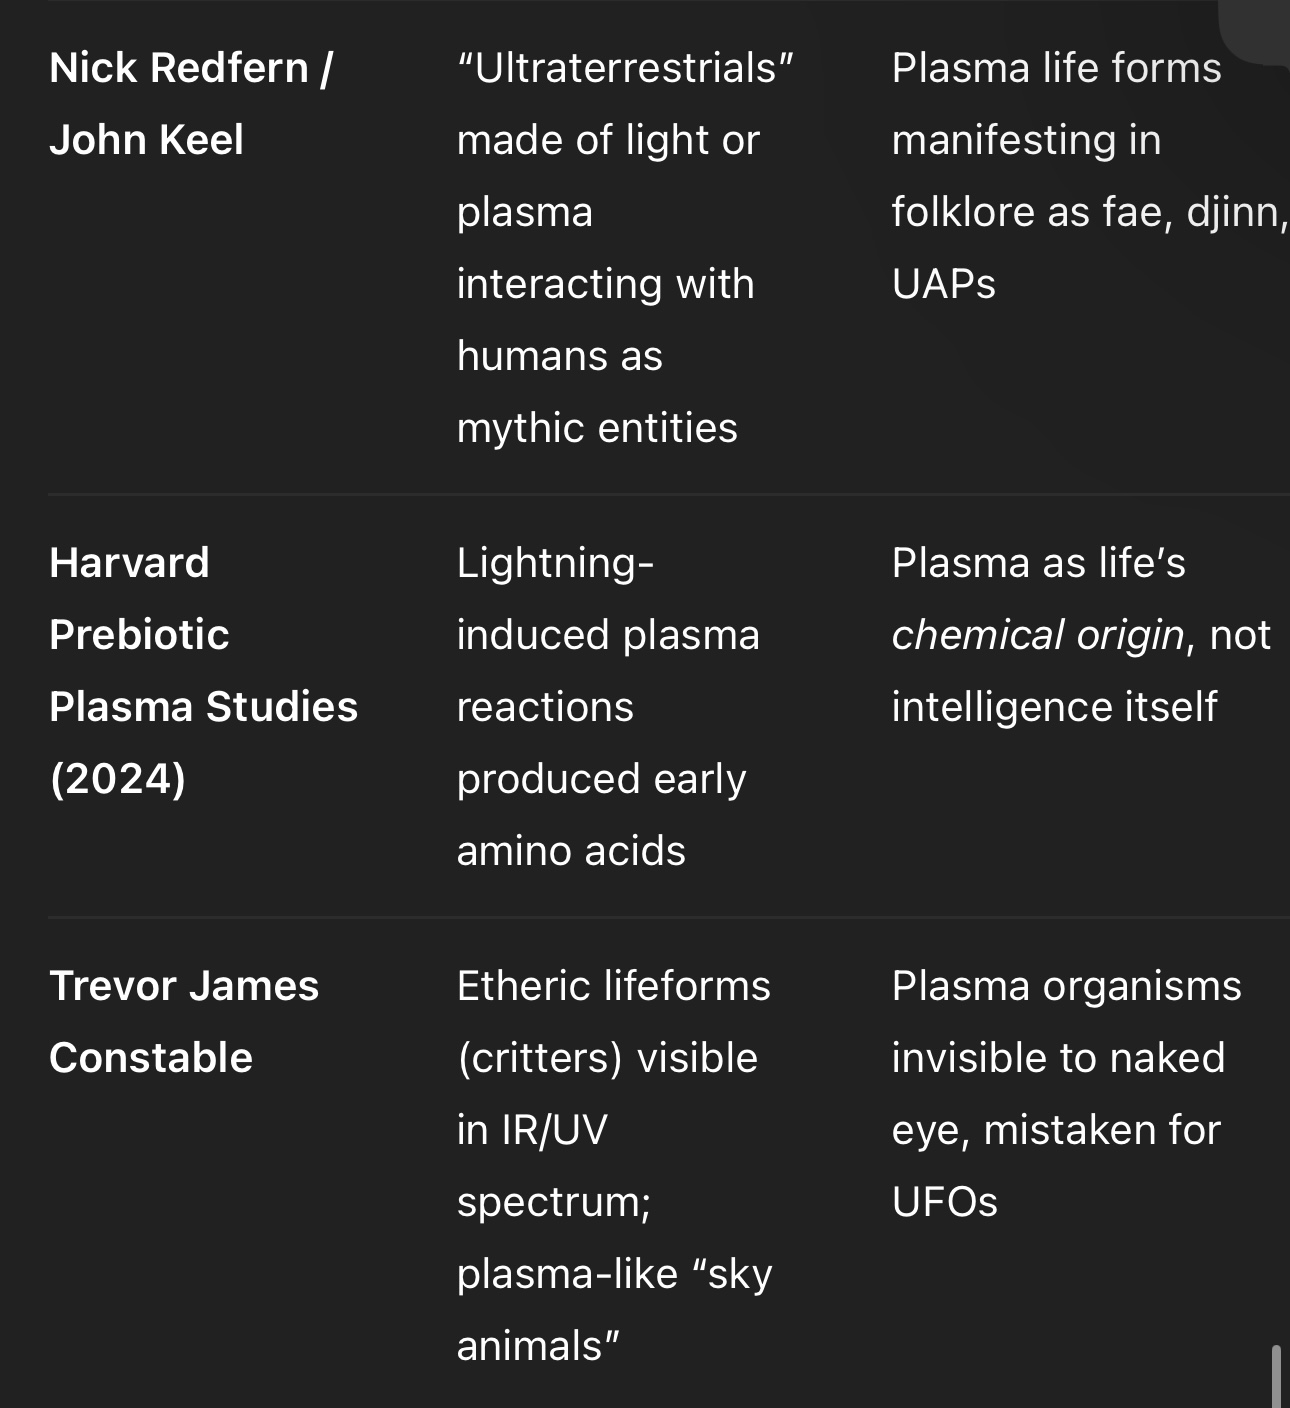Click the "mythic entities" text
The image size is (1290, 1408).
597,428
